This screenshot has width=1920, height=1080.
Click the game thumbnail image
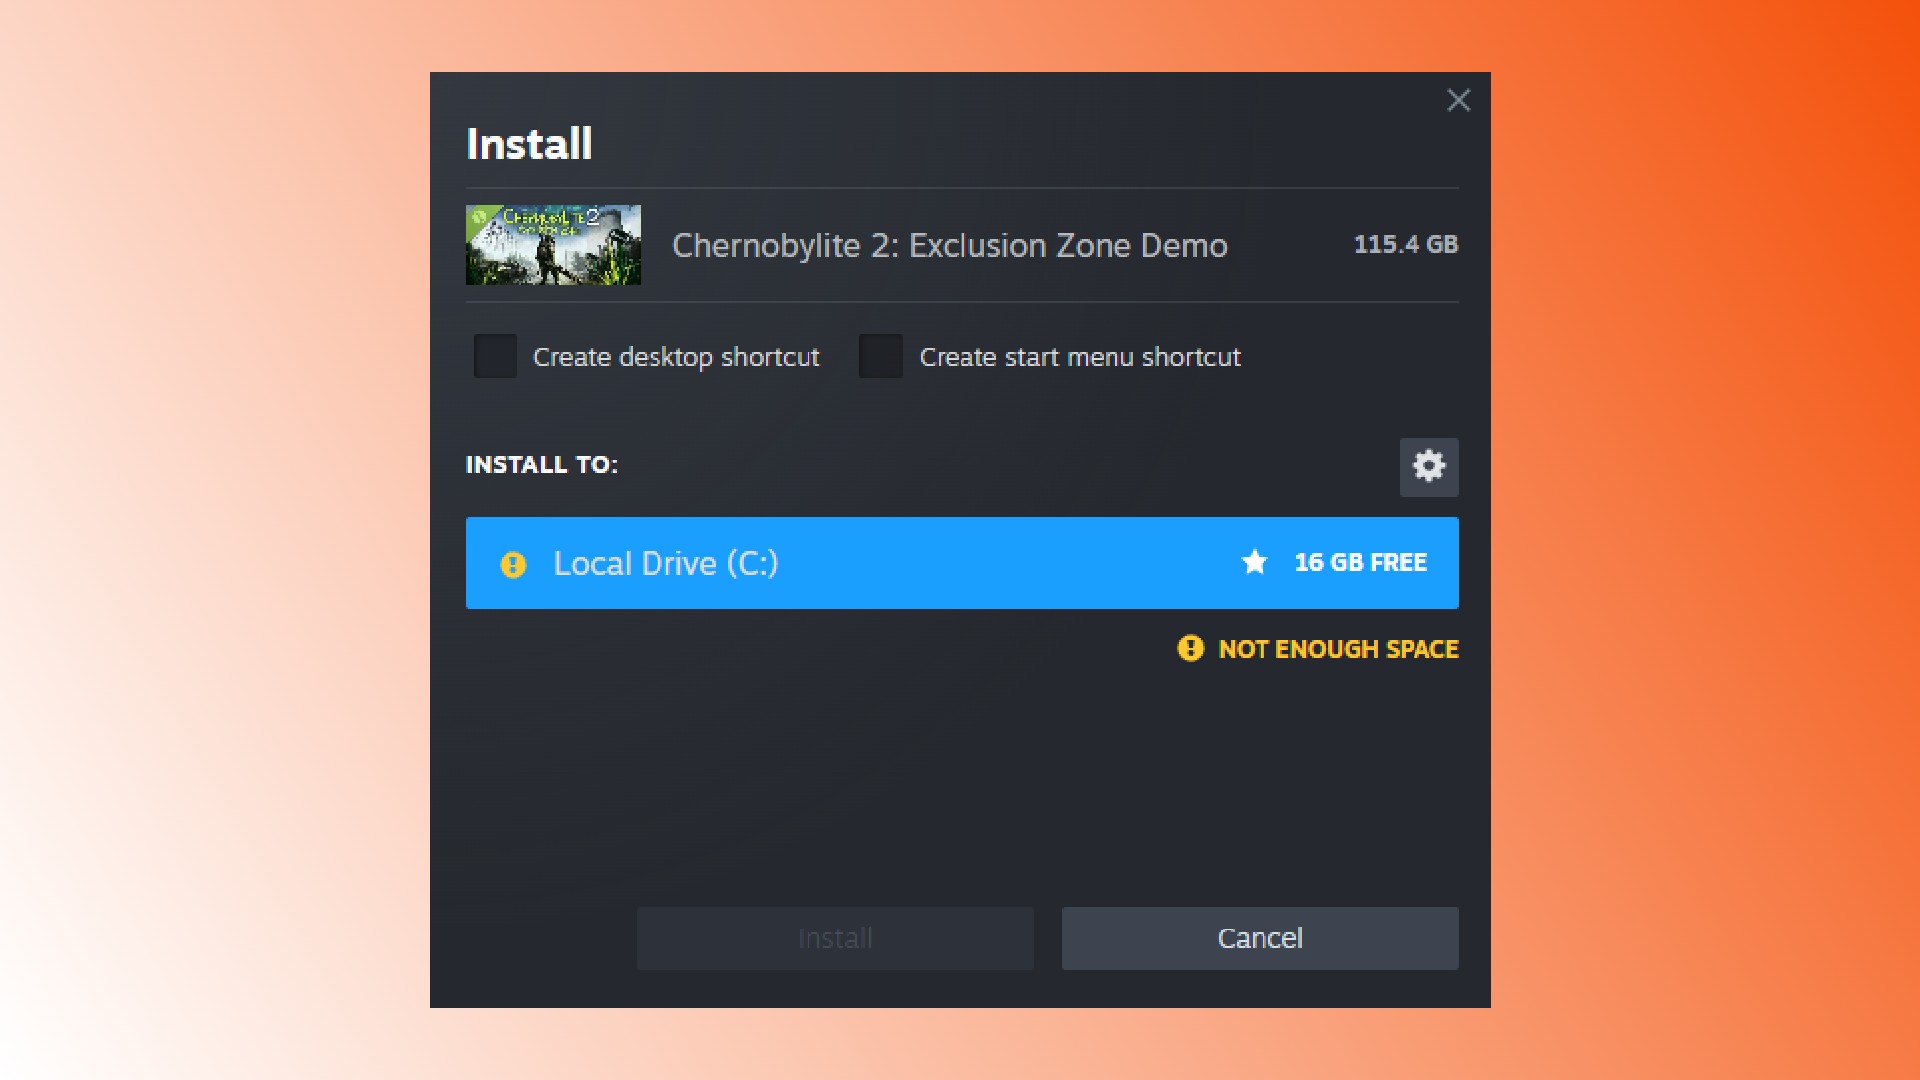554,244
